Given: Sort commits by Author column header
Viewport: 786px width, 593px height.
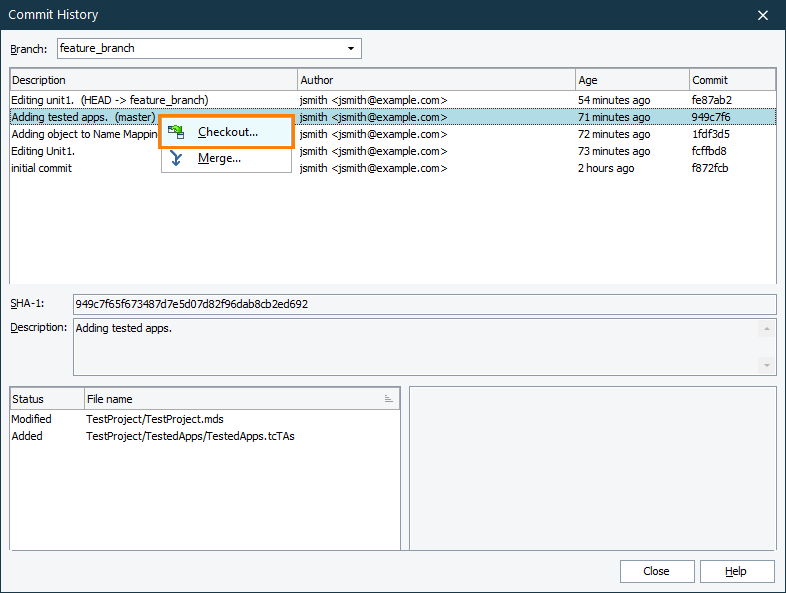Looking at the screenshot, I should pyautogui.click(x=436, y=80).
